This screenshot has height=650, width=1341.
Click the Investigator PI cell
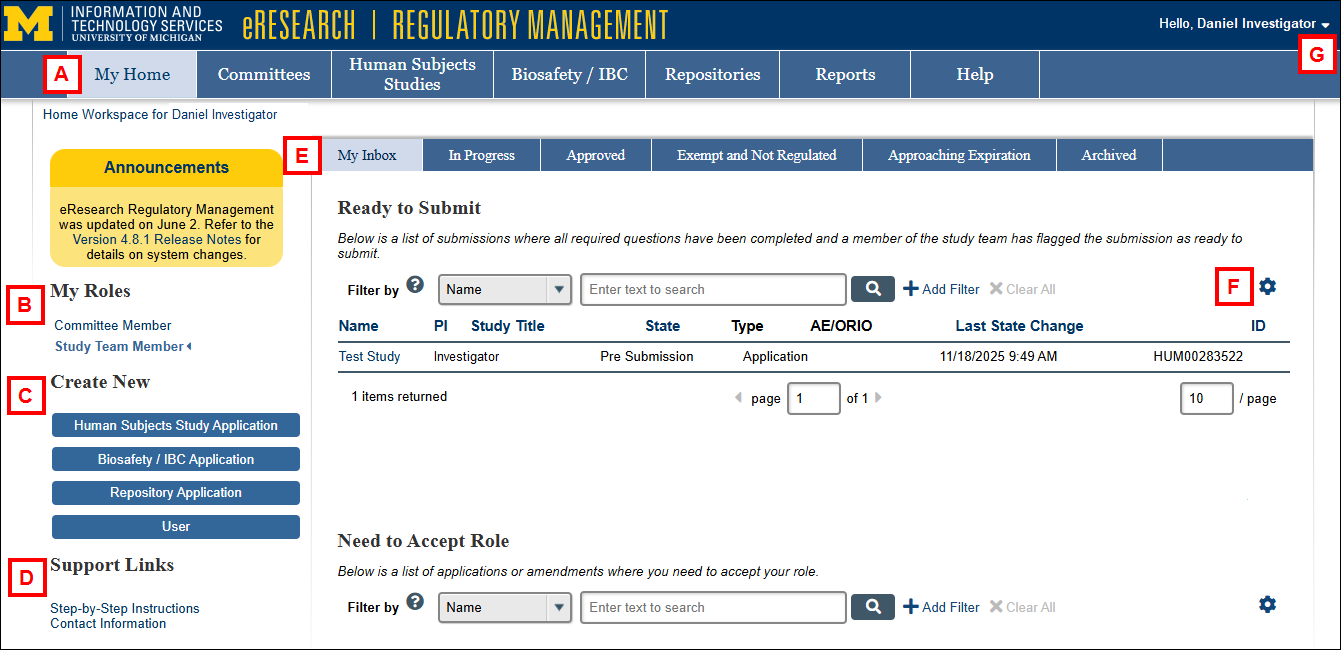pyautogui.click(x=466, y=356)
